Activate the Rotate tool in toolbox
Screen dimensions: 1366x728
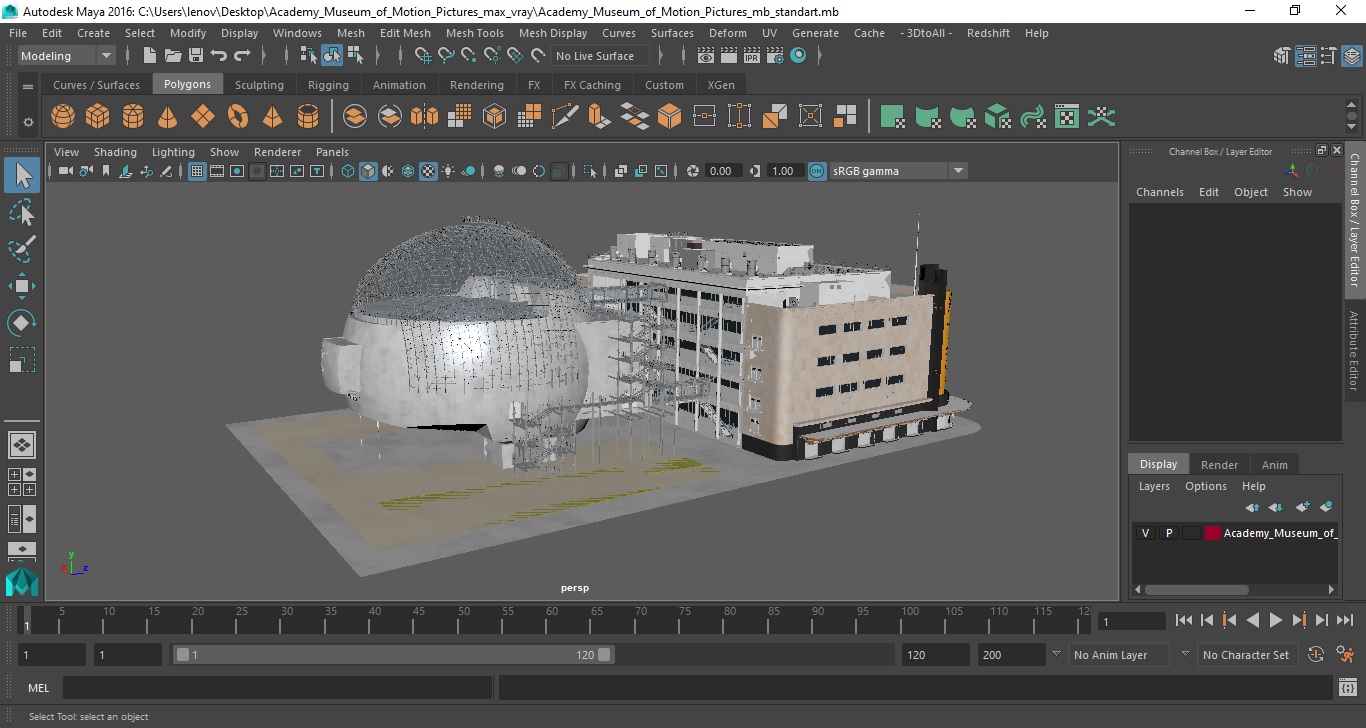tap(22, 322)
